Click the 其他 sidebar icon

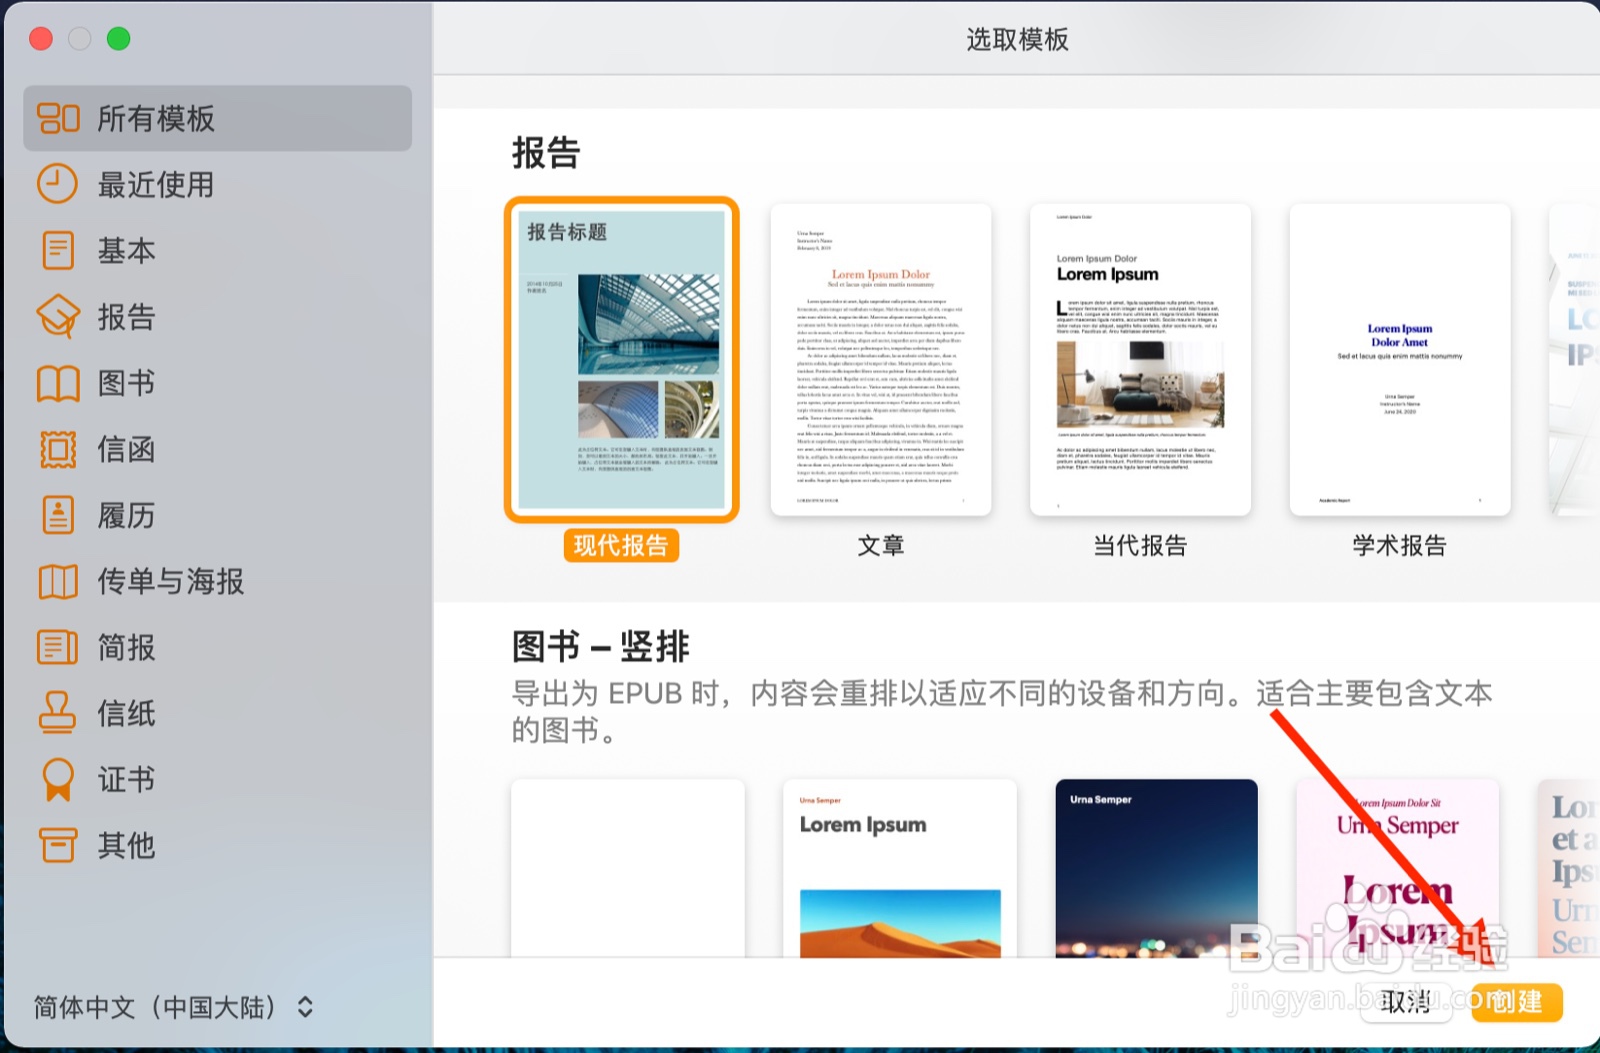pos(57,845)
